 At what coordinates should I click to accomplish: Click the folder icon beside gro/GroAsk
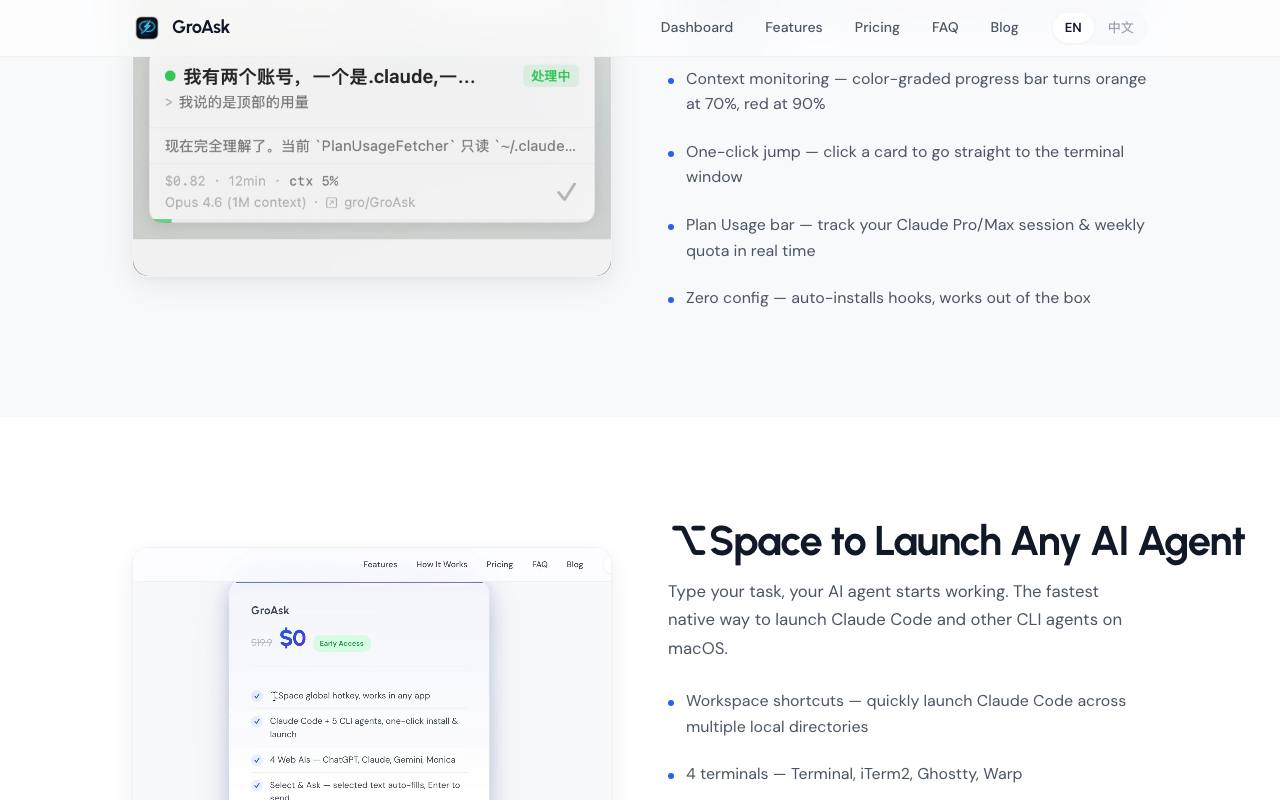click(x=331, y=203)
